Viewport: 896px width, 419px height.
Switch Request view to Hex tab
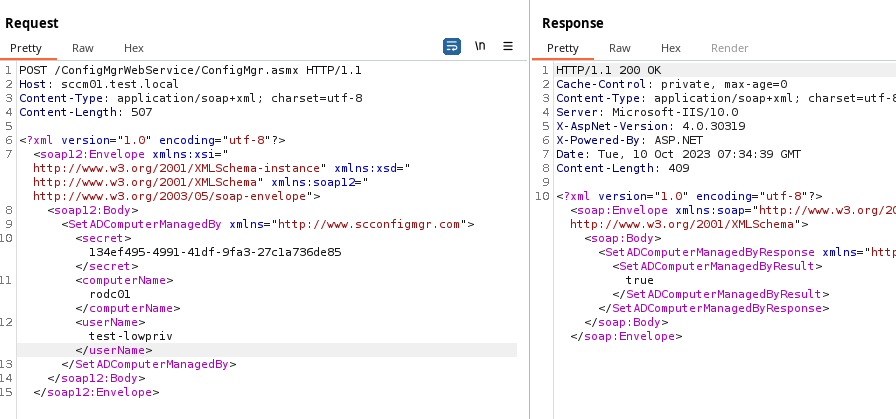coord(134,48)
